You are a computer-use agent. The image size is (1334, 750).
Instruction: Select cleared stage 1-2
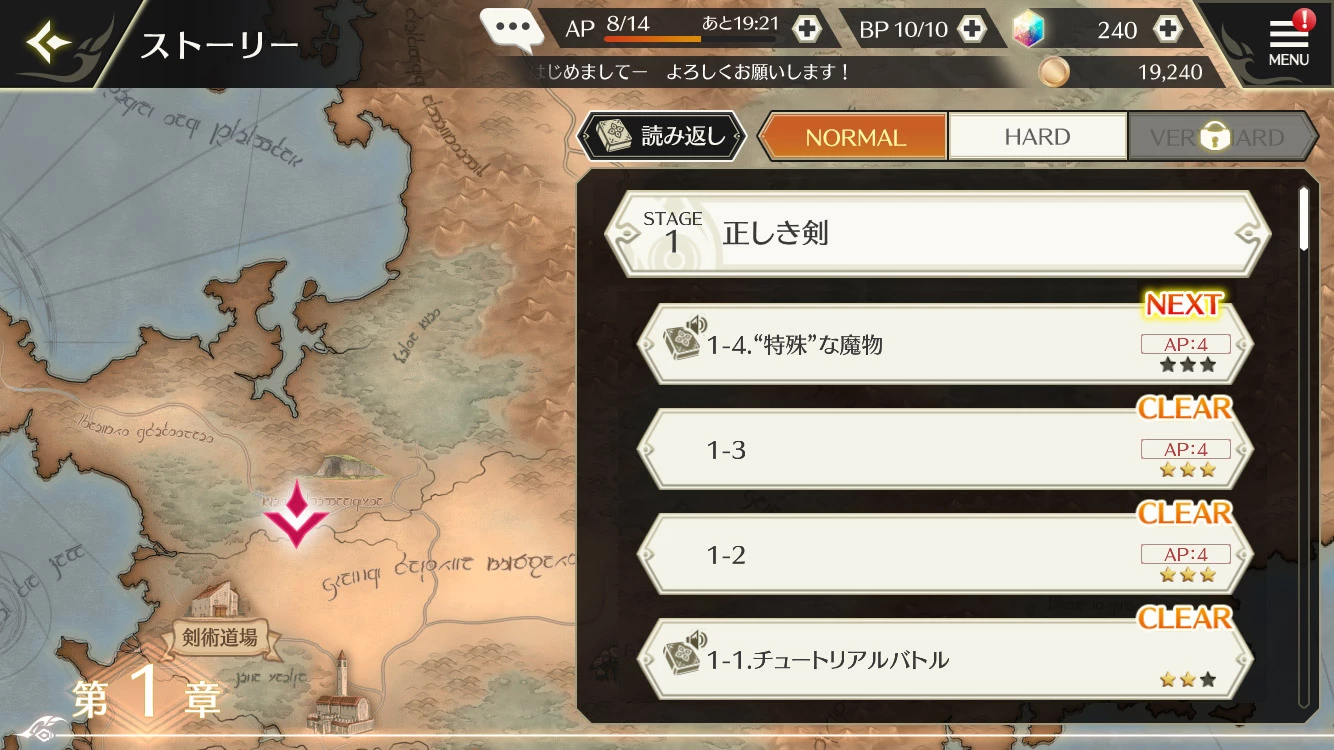tap(945, 554)
